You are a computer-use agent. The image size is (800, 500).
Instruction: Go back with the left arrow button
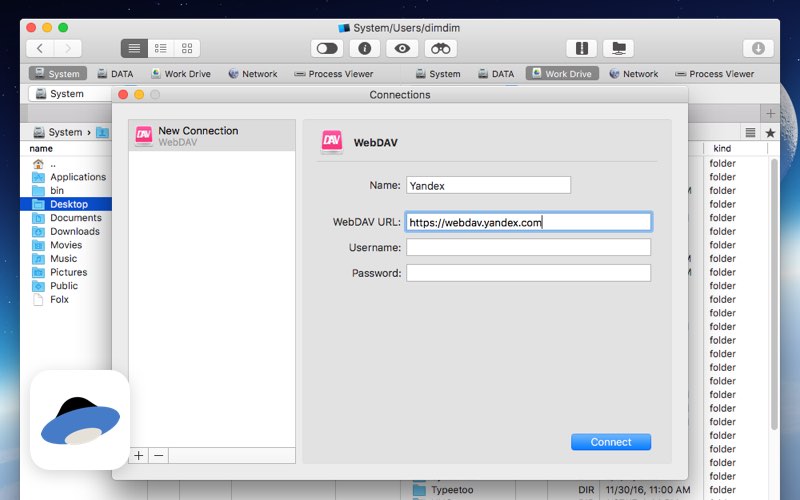tap(40, 48)
